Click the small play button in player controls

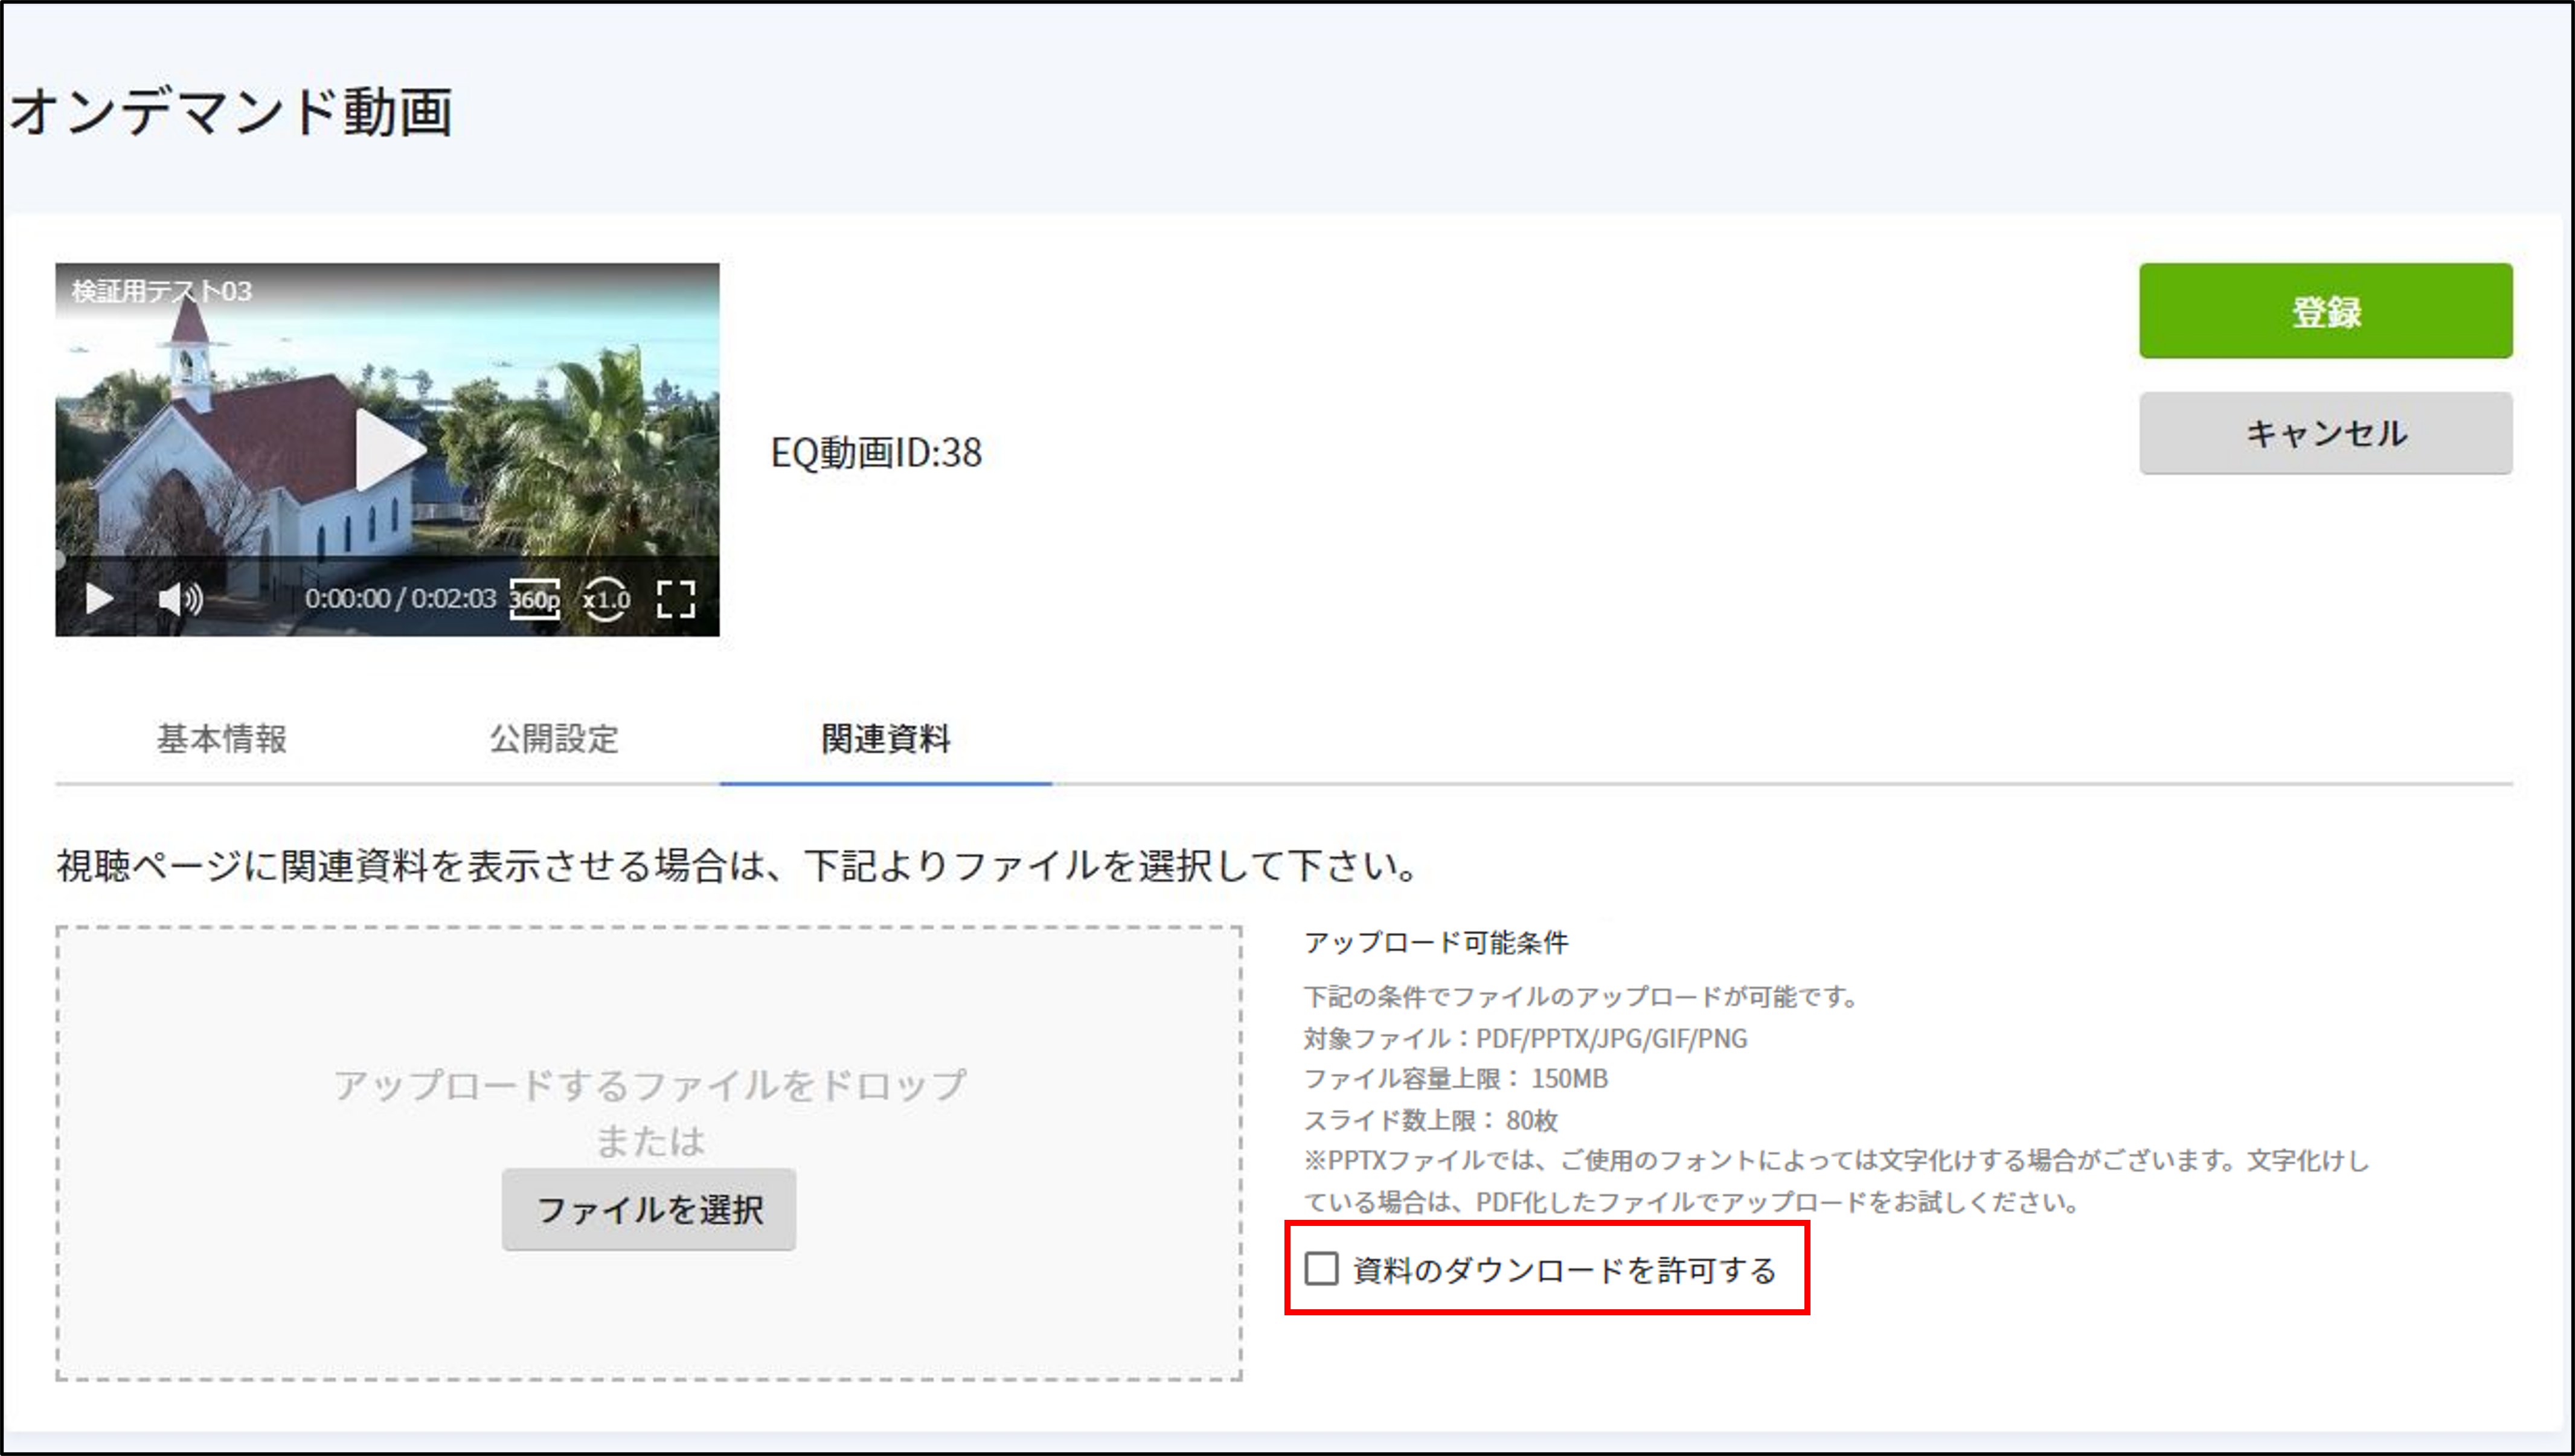99,599
